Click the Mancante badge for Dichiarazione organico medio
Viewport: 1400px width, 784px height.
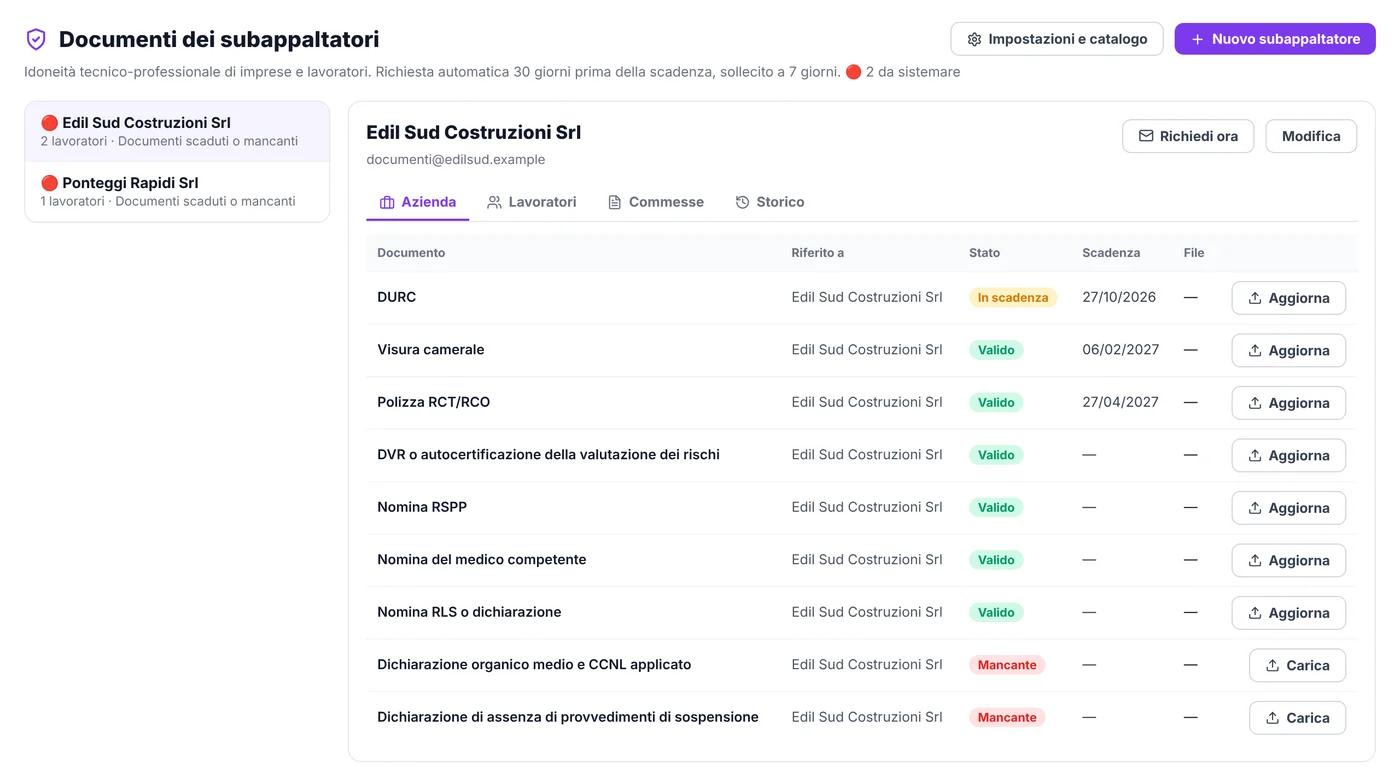pos(1007,664)
